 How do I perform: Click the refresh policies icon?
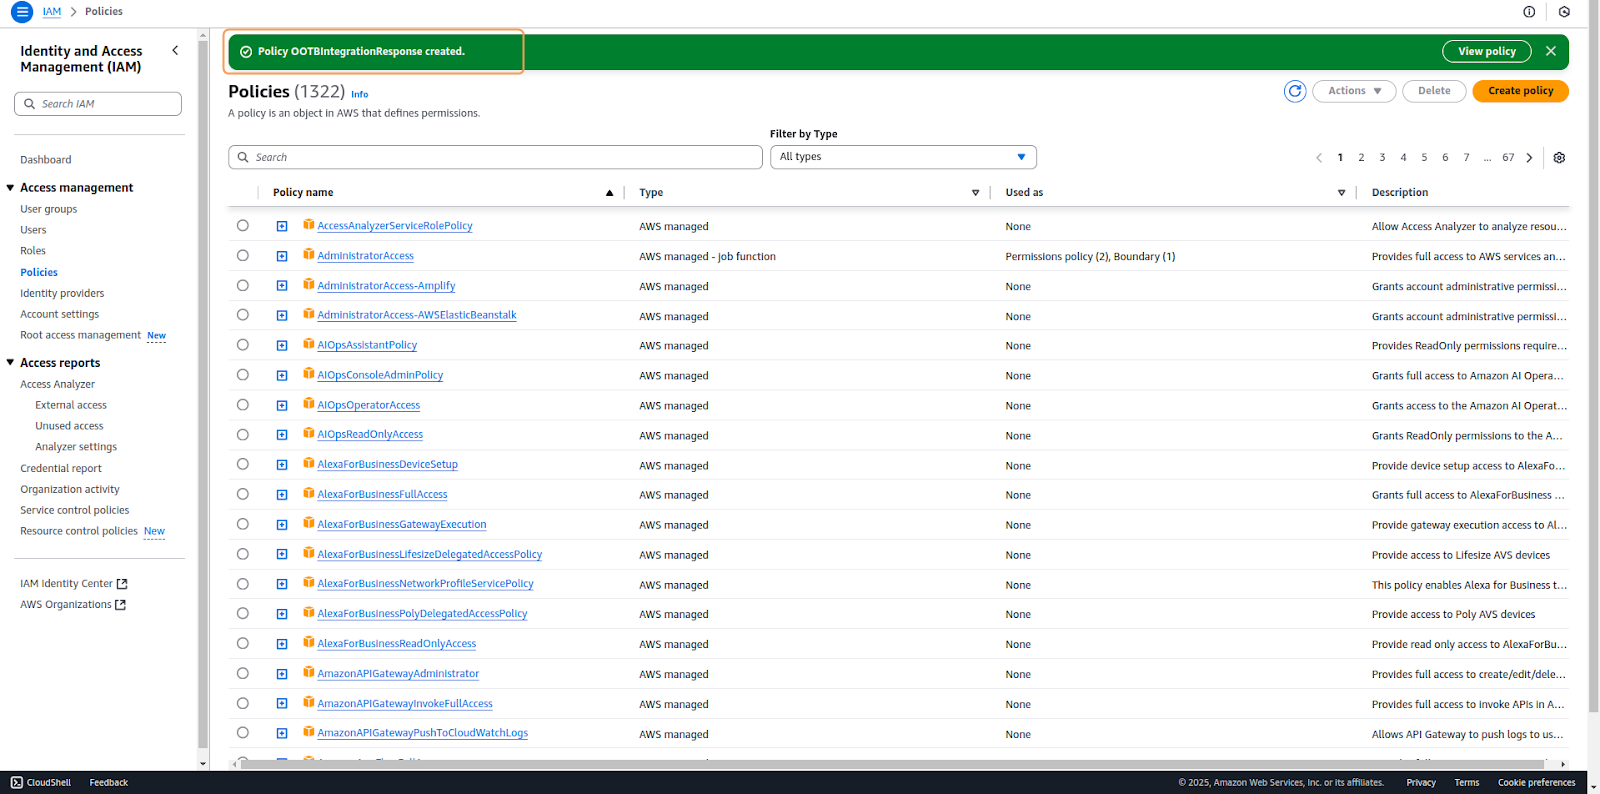click(1295, 91)
